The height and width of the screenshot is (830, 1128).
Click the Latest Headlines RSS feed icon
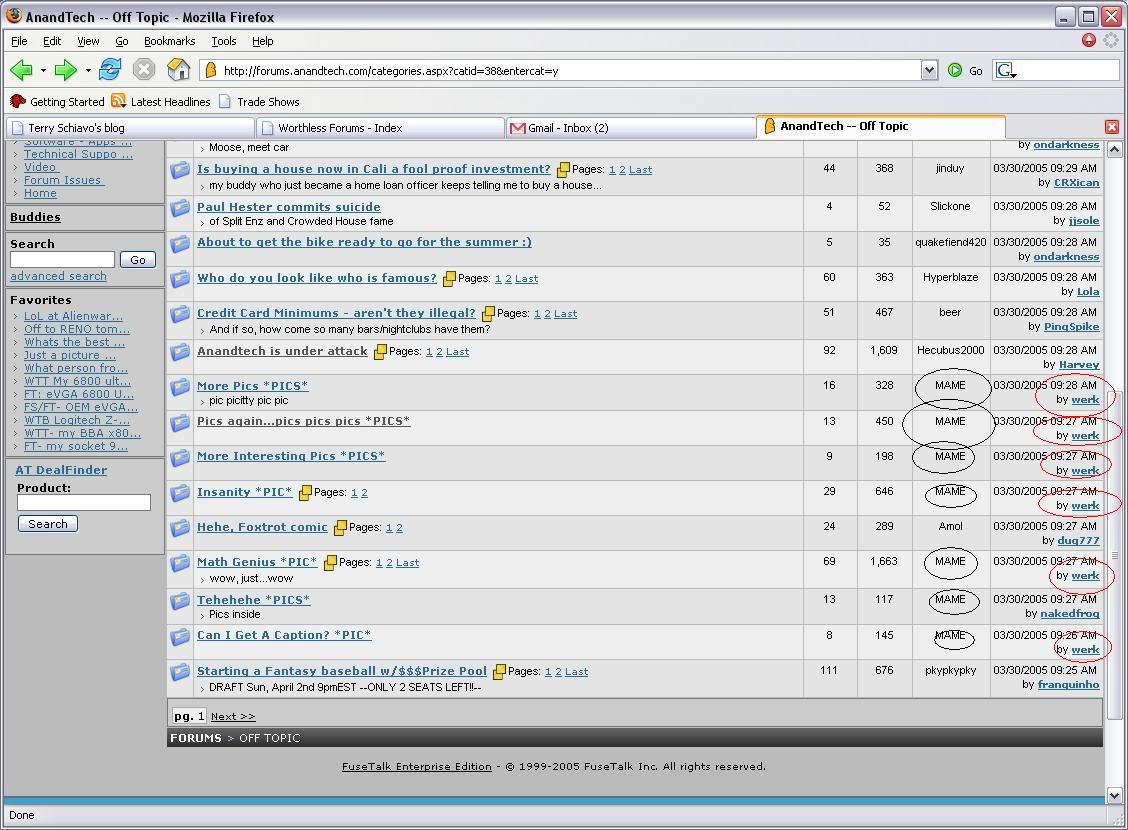[119, 101]
